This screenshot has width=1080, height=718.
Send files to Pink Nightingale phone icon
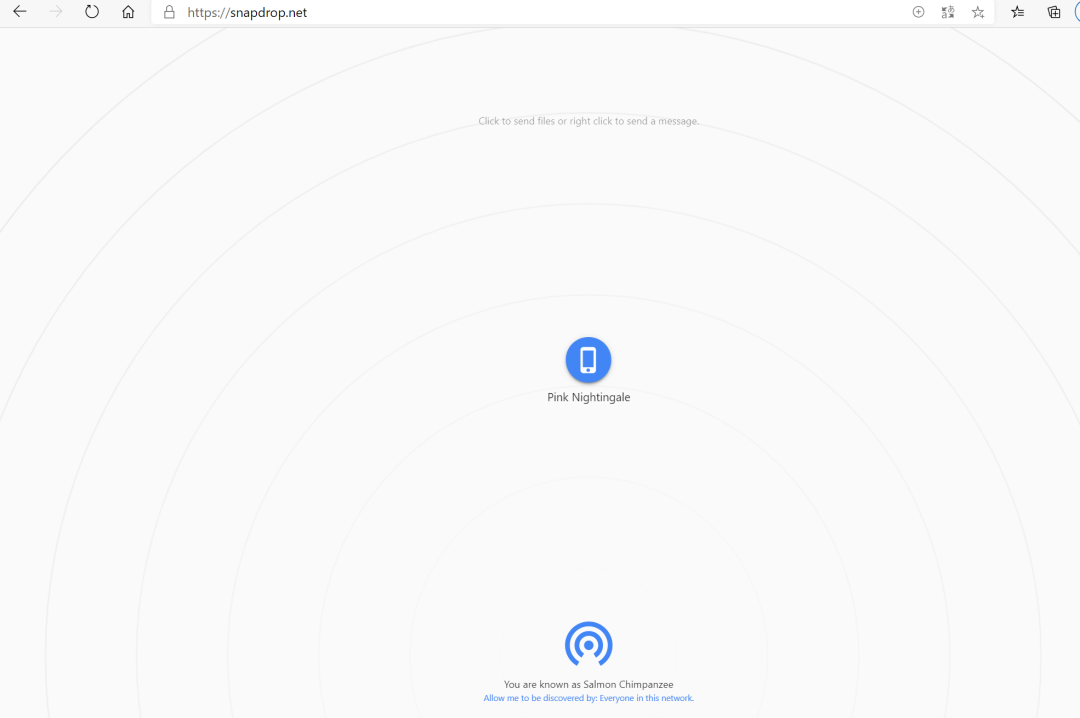(588, 360)
